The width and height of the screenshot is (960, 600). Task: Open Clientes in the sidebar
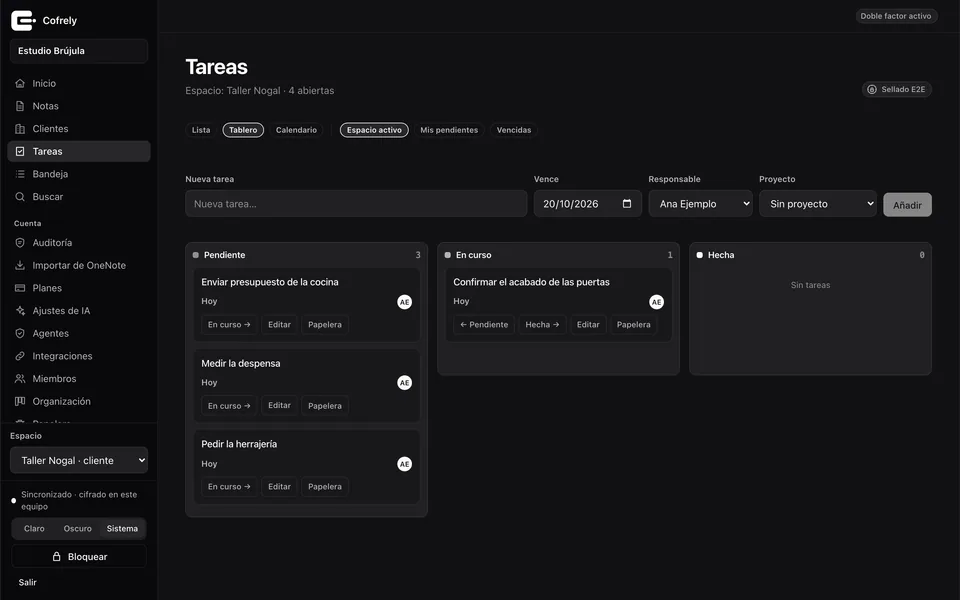tap(79, 129)
